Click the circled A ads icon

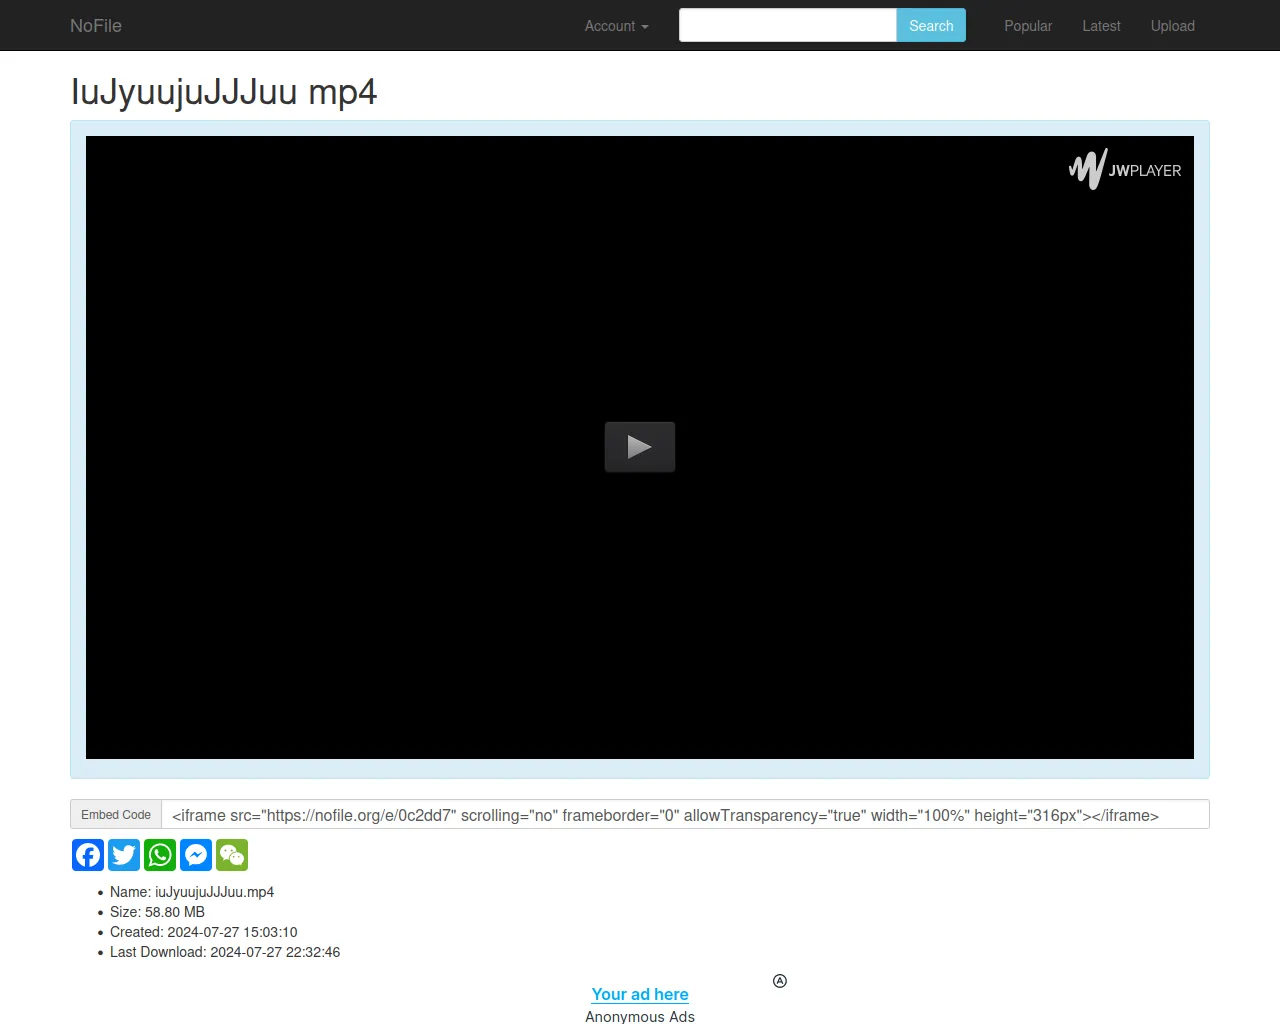point(780,981)
